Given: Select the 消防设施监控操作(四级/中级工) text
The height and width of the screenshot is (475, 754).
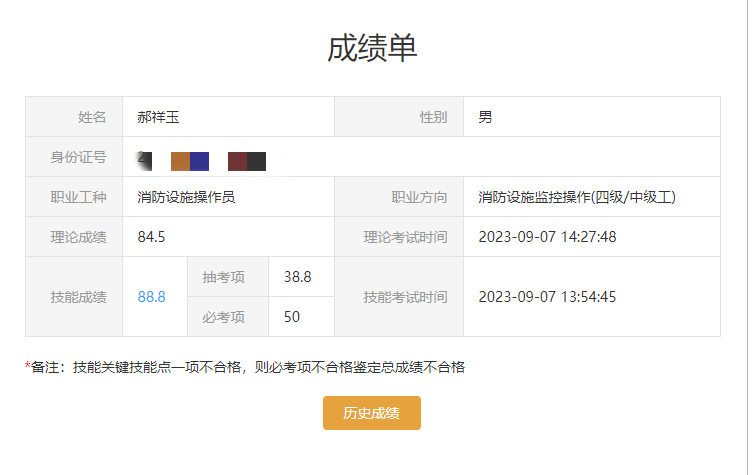Looking at the screenshot, I should click(x=577, y=197).
